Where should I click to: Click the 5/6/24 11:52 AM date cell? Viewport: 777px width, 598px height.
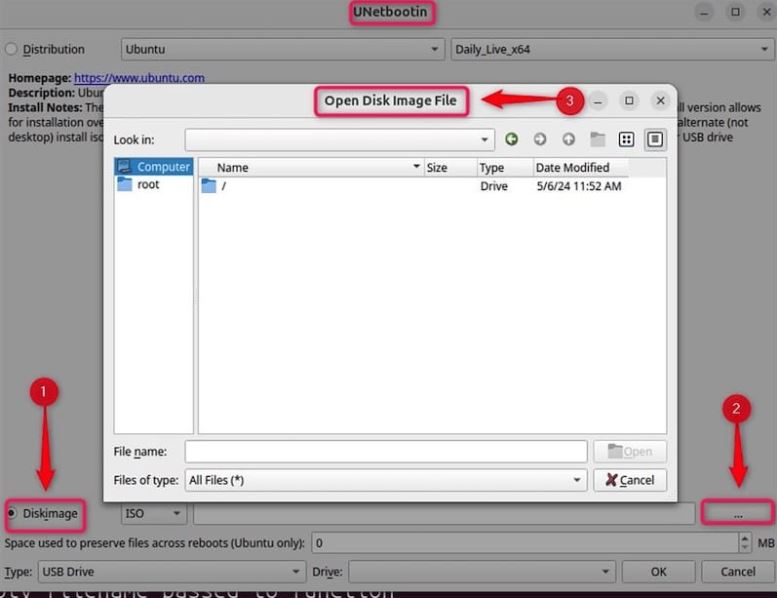click(579, 186)
